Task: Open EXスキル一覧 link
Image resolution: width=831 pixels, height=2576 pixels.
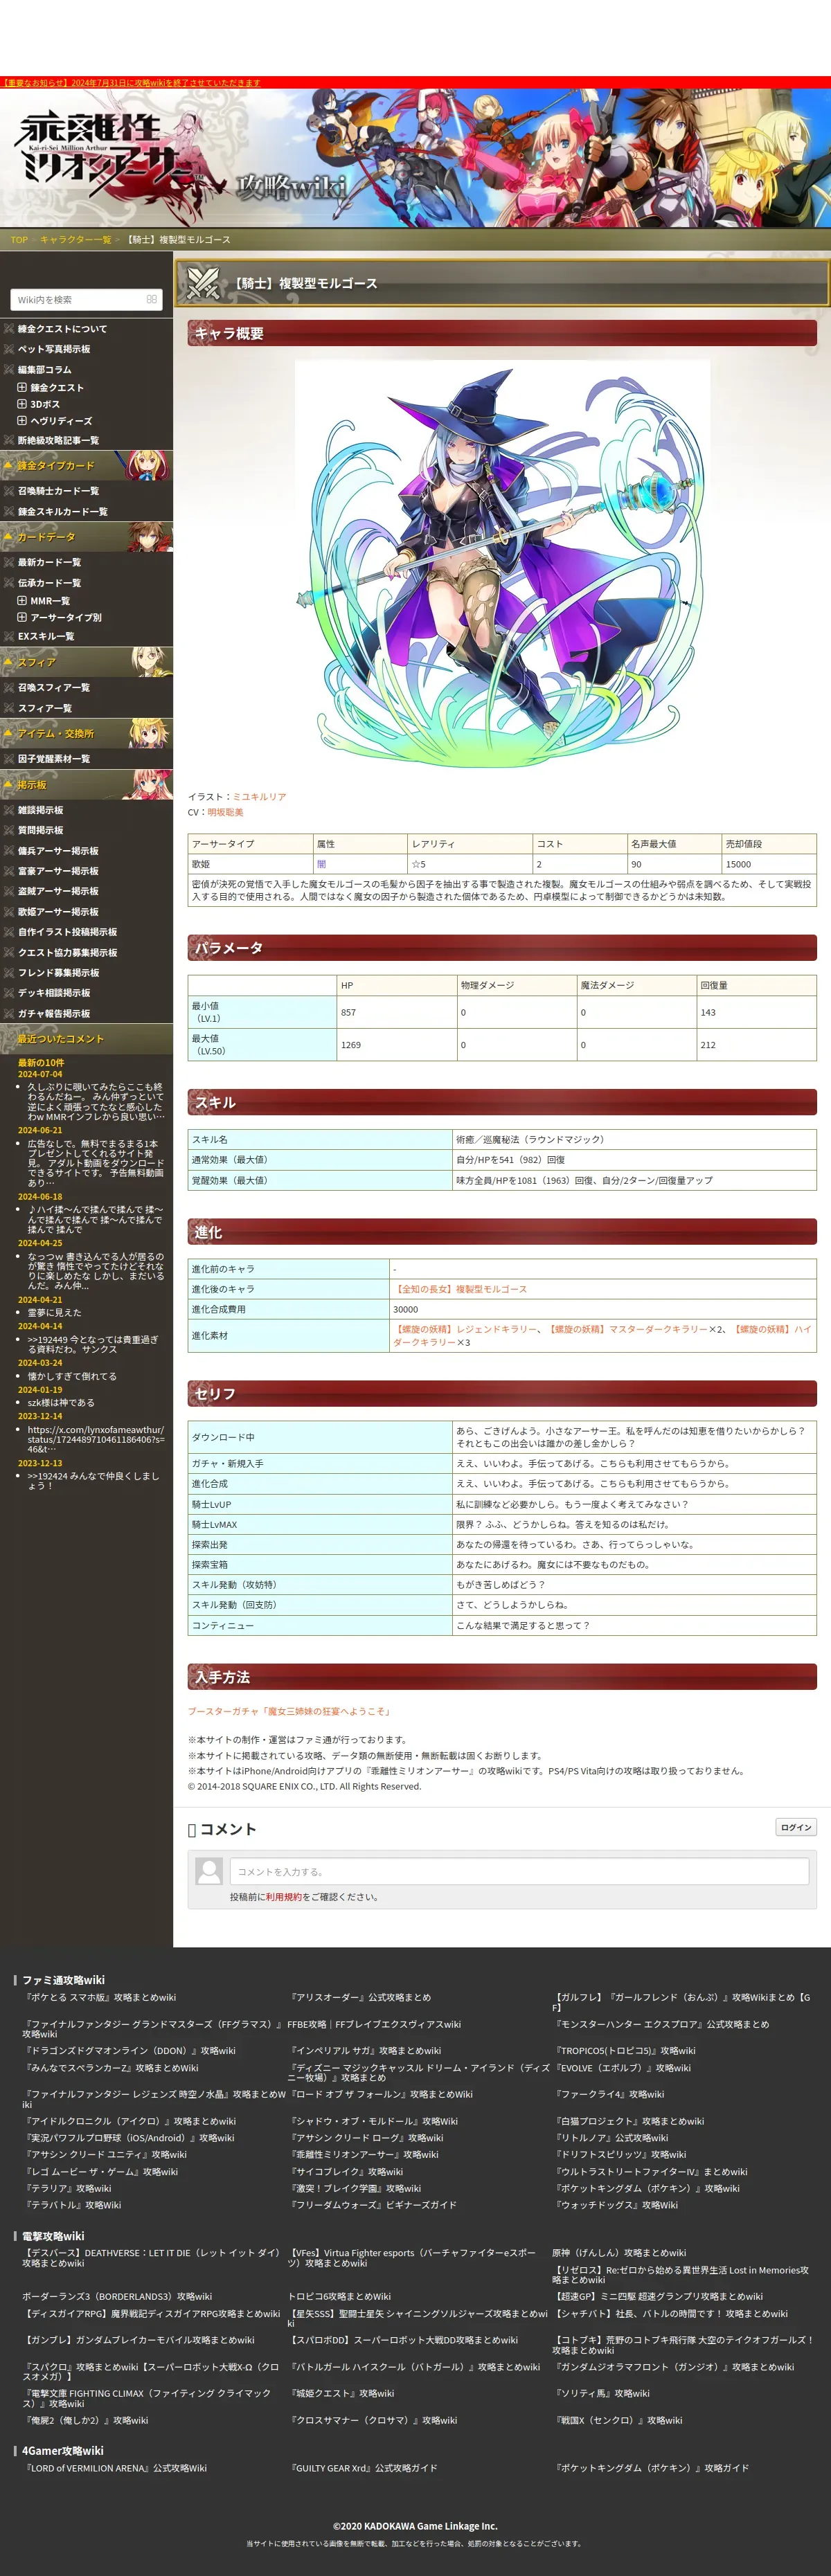Action: tap(46, 636)
